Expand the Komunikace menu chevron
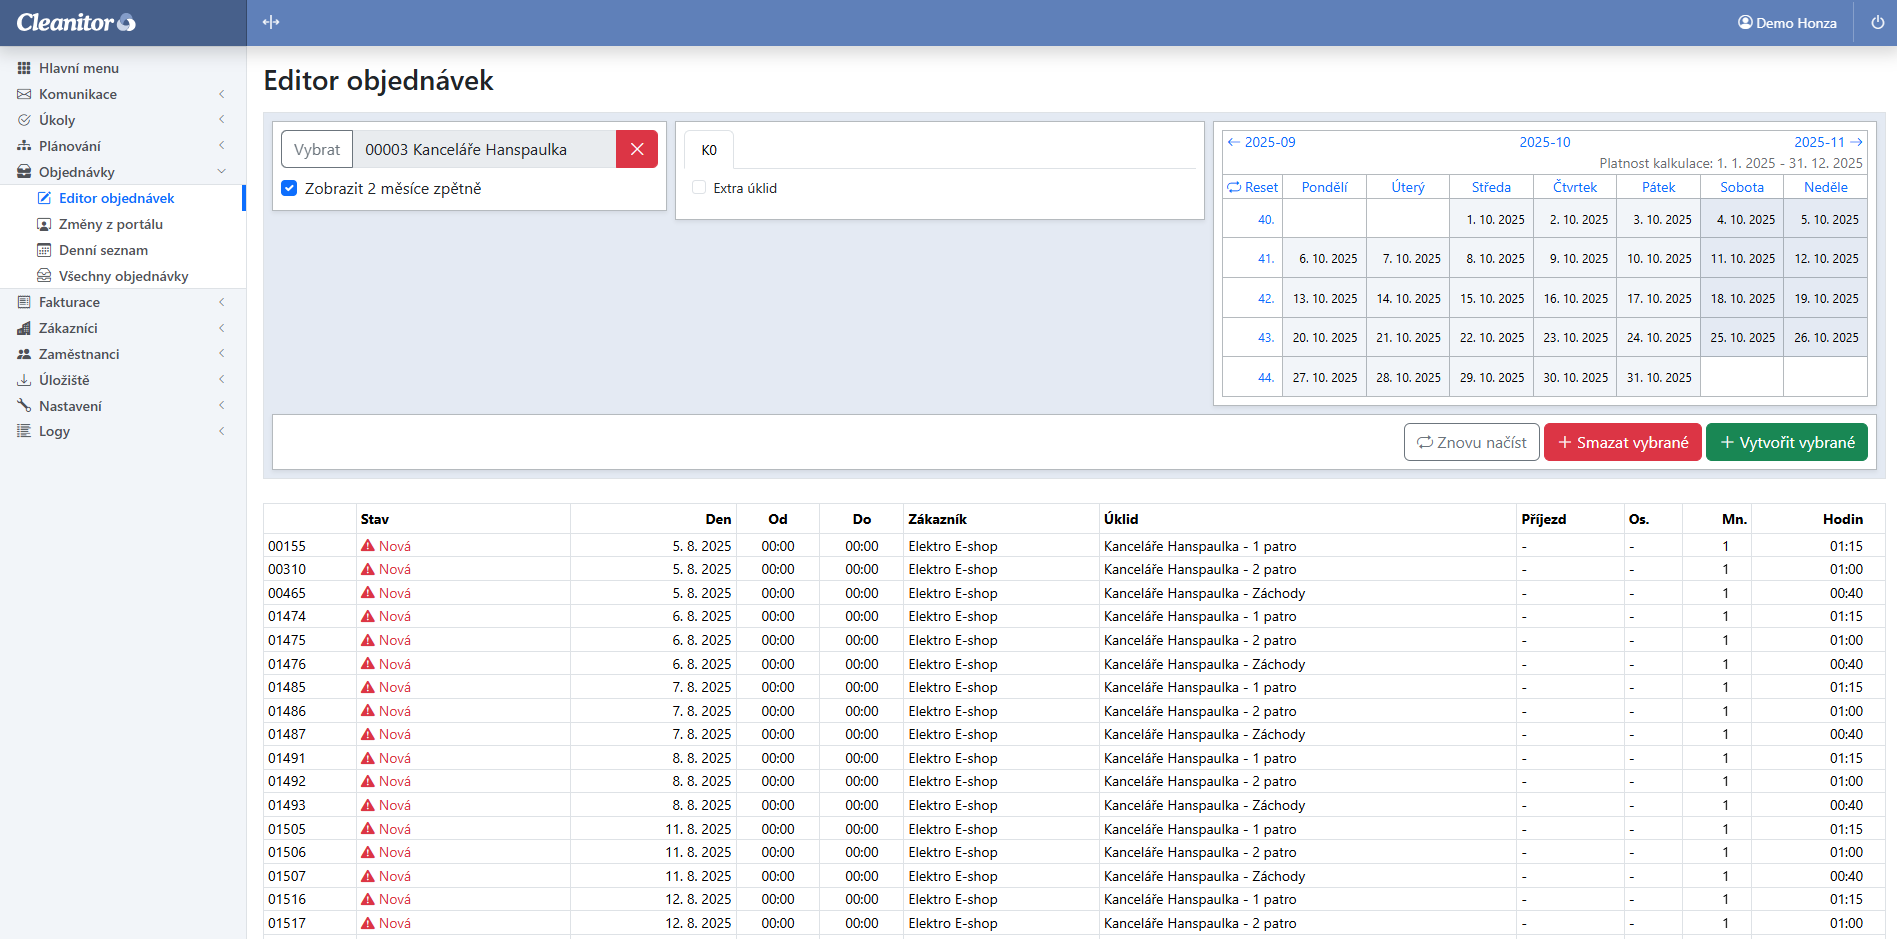1897x939 pixels. click(x=221, y=94)
